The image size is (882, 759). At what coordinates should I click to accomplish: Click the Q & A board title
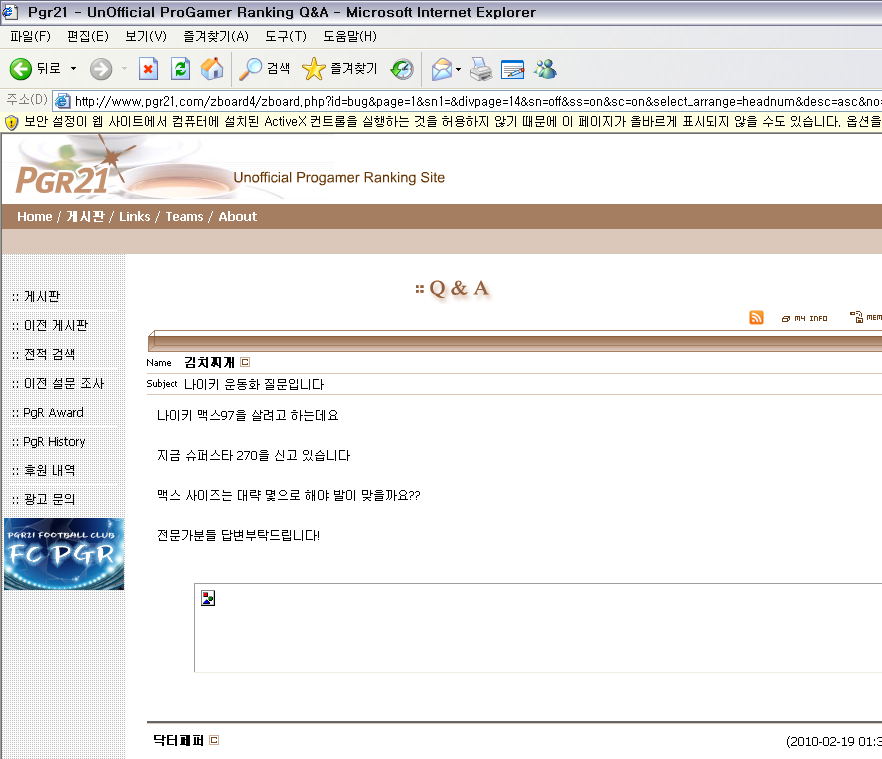click(x=452, y=289)
